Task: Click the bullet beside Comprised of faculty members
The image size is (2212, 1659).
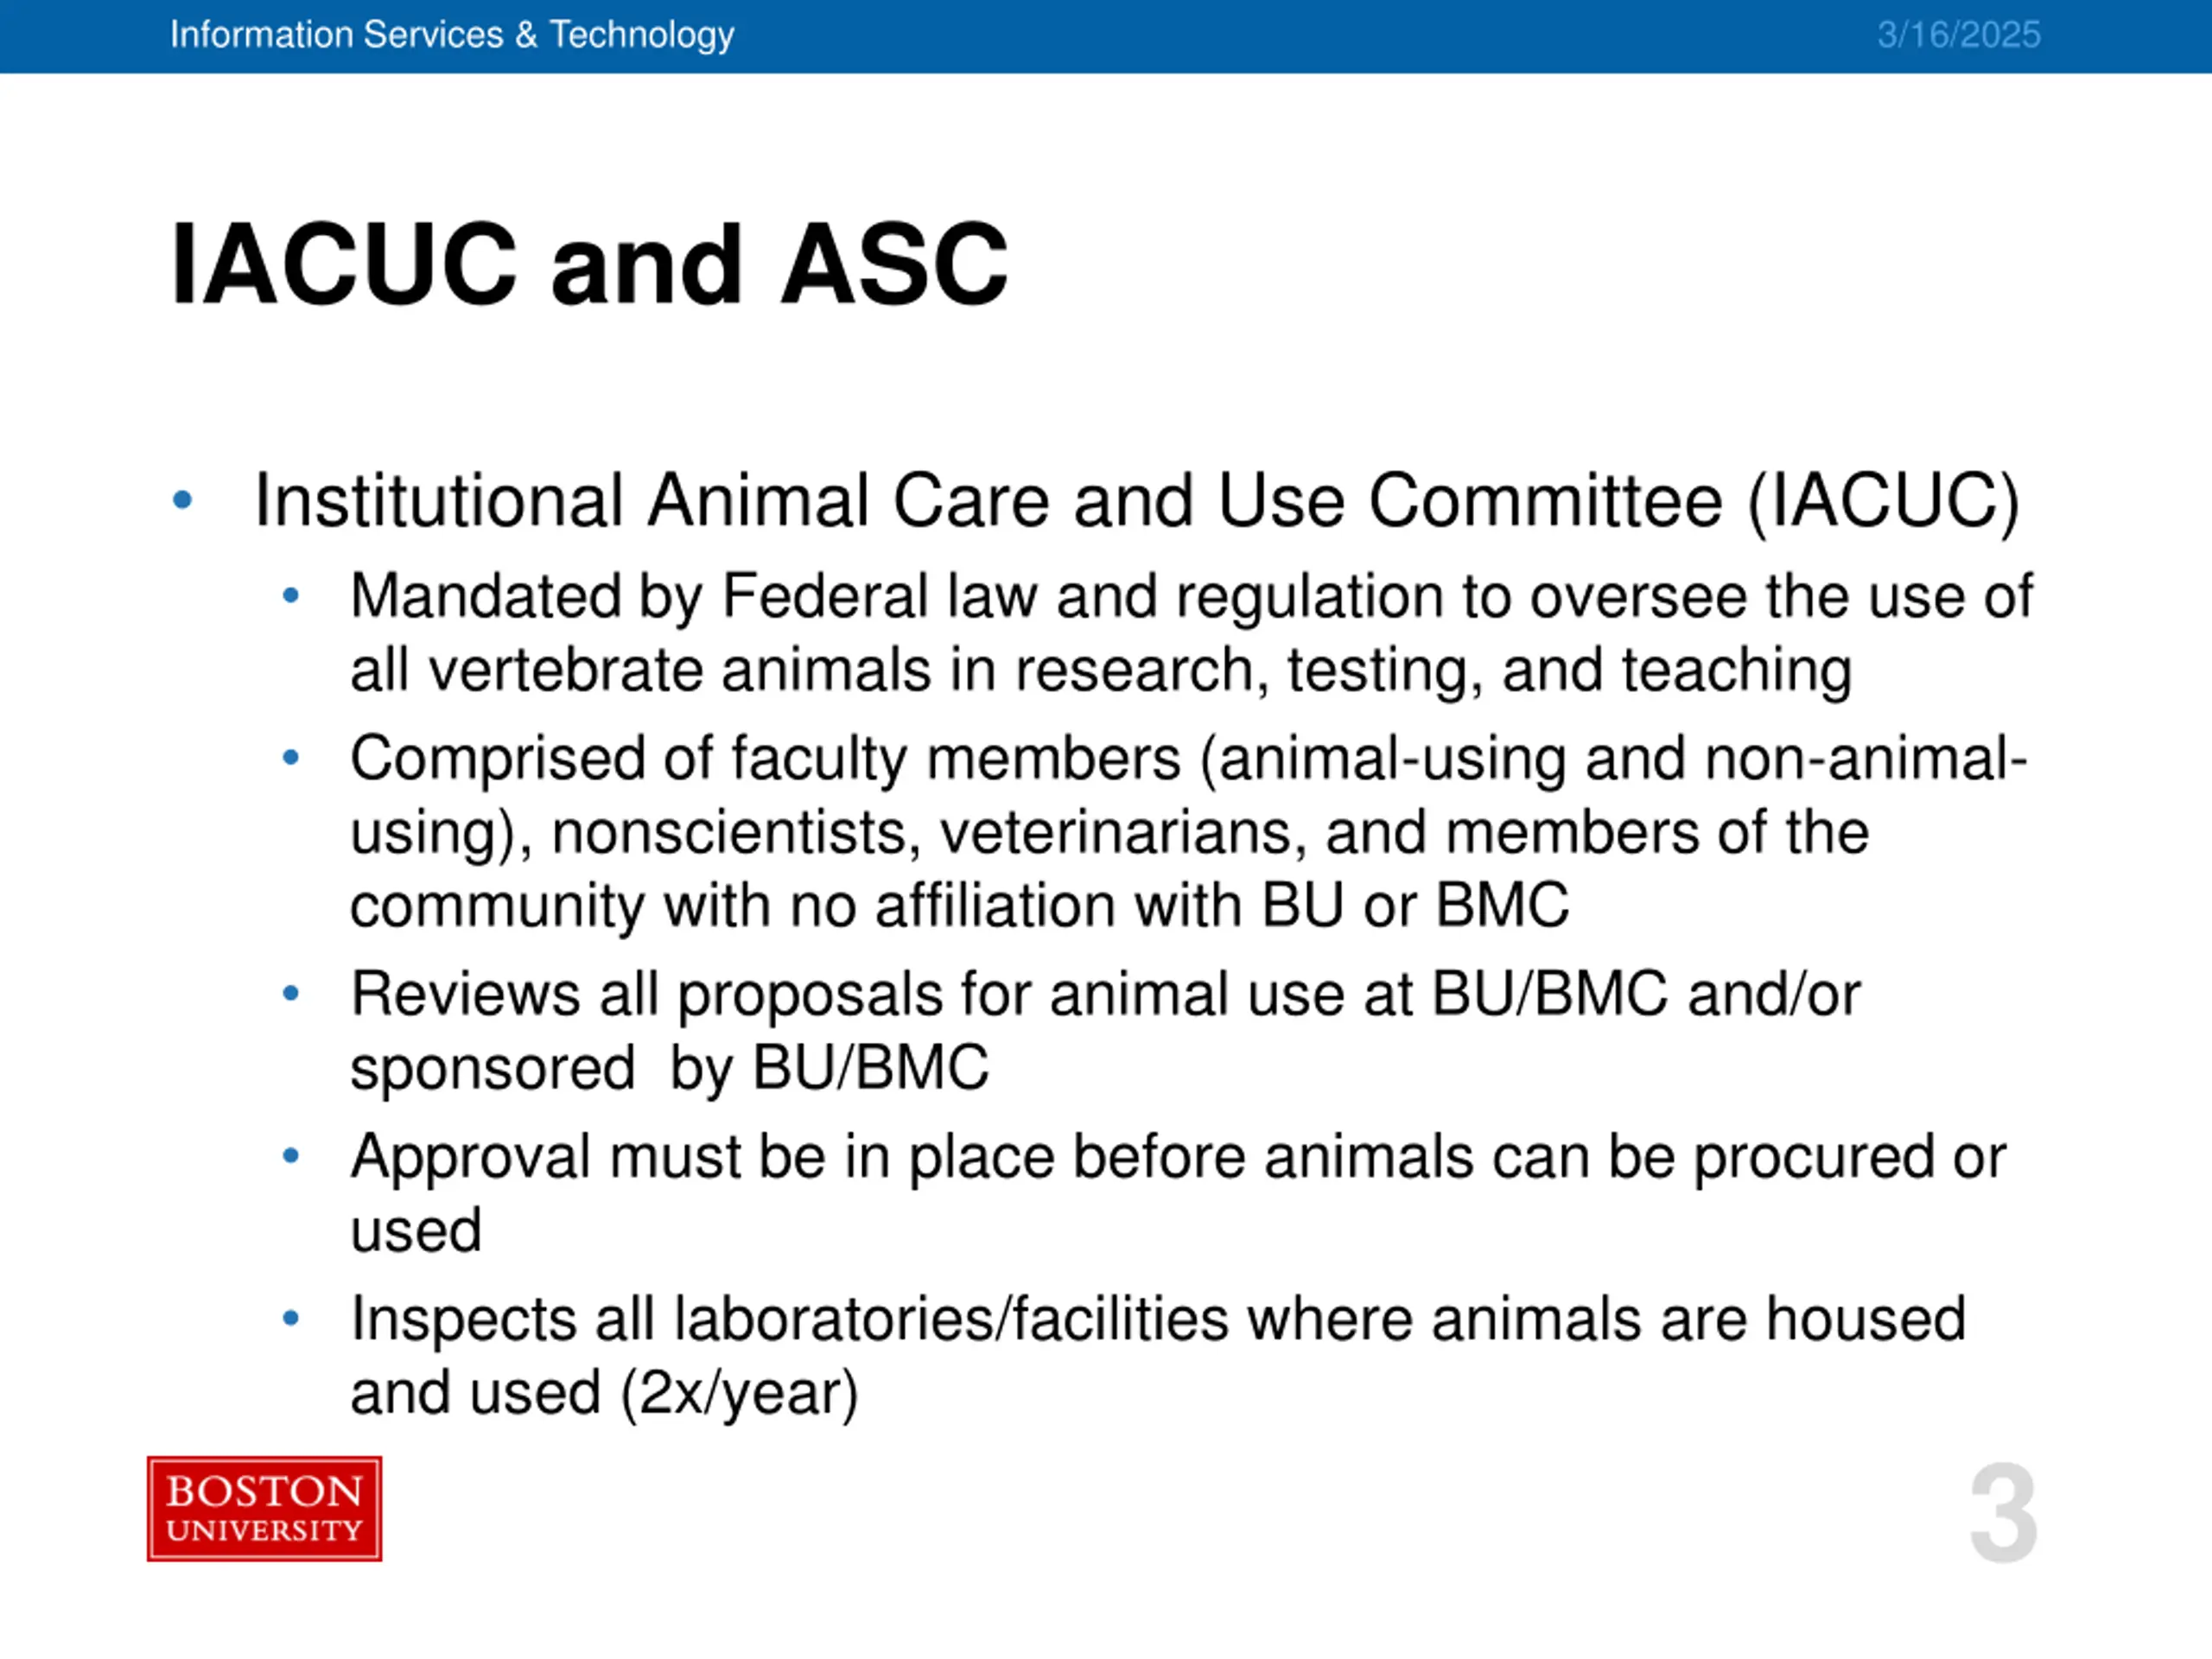Action: pyautogui.click(x=291, y=758)
